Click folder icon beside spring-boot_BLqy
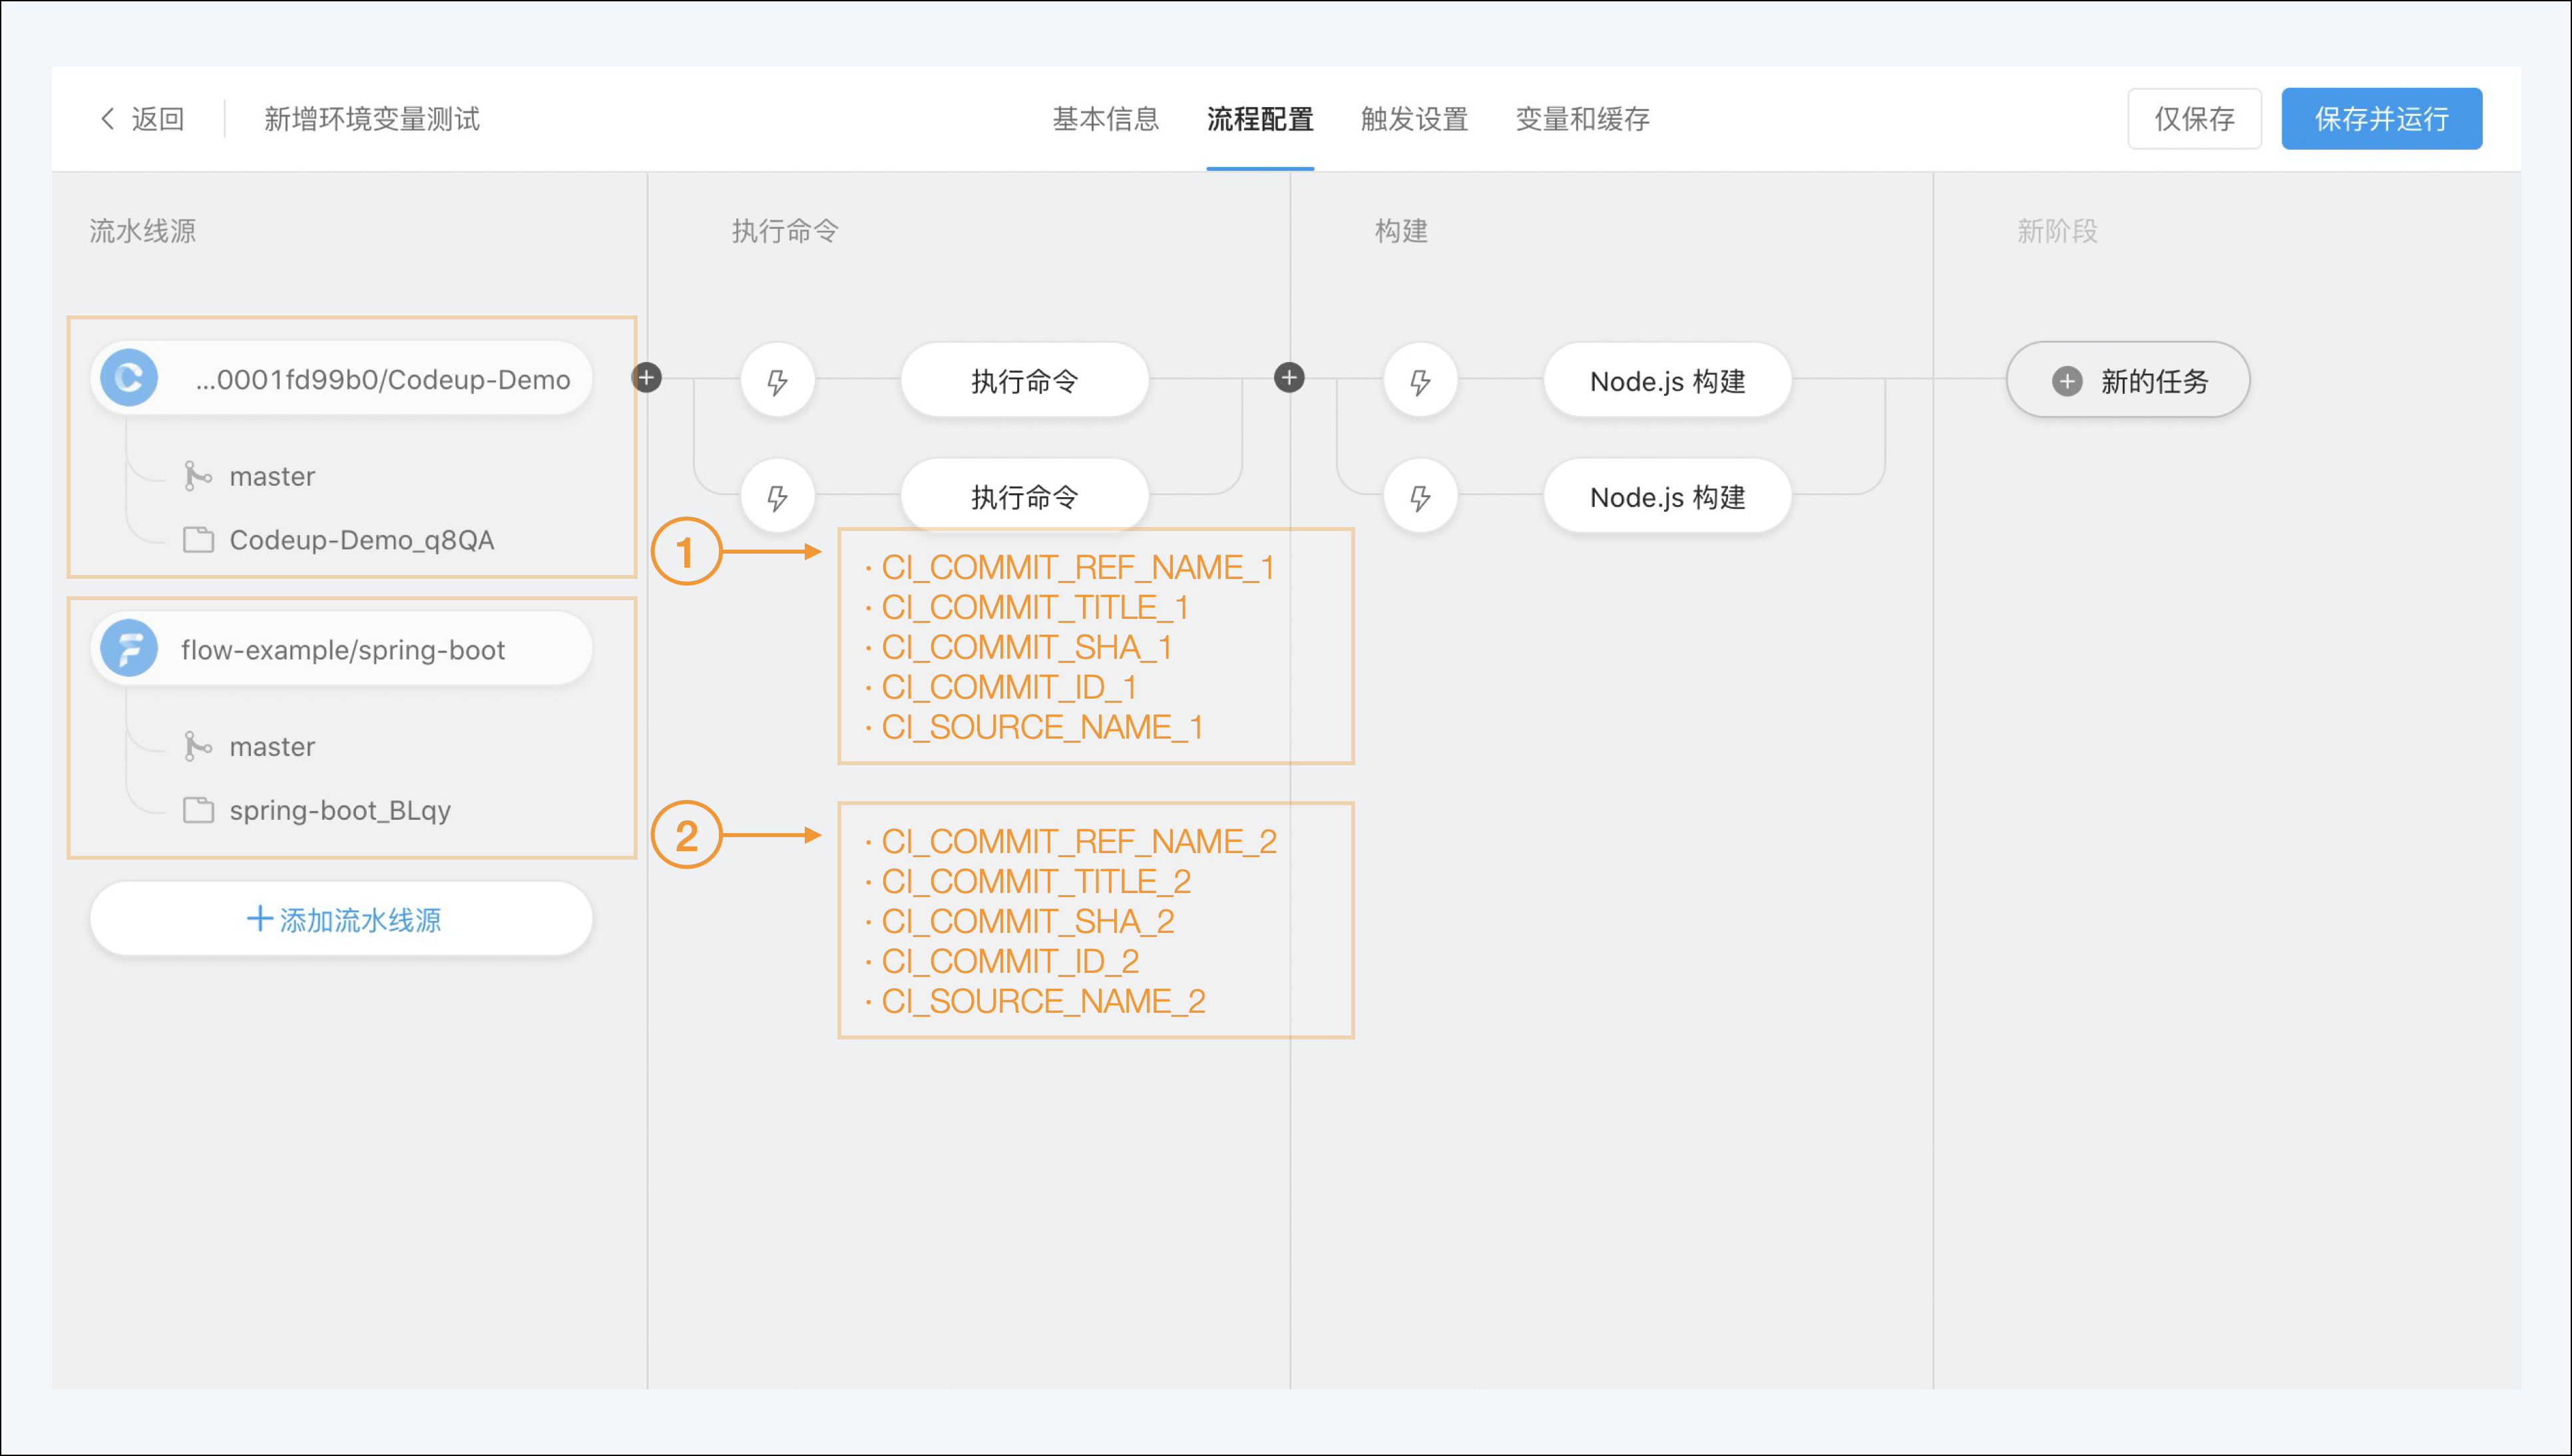 [198, 810]
